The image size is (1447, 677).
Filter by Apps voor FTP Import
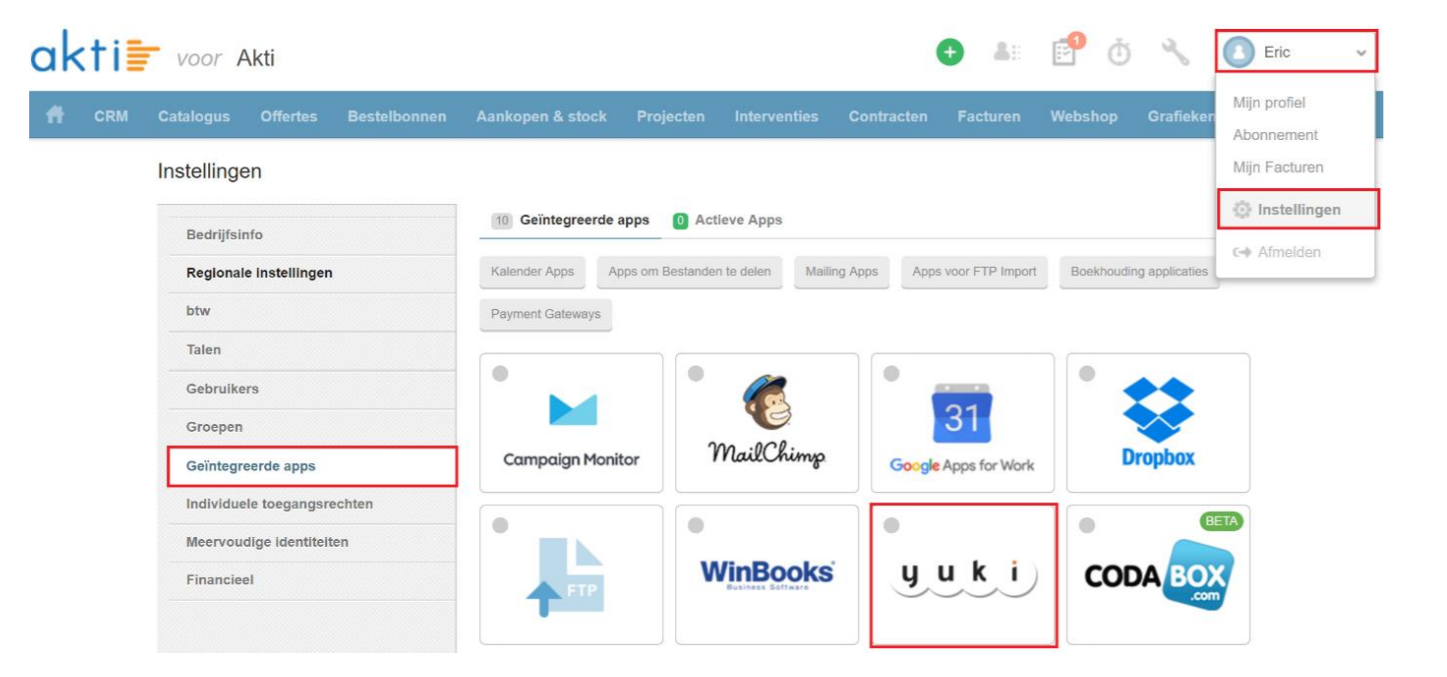974,271
